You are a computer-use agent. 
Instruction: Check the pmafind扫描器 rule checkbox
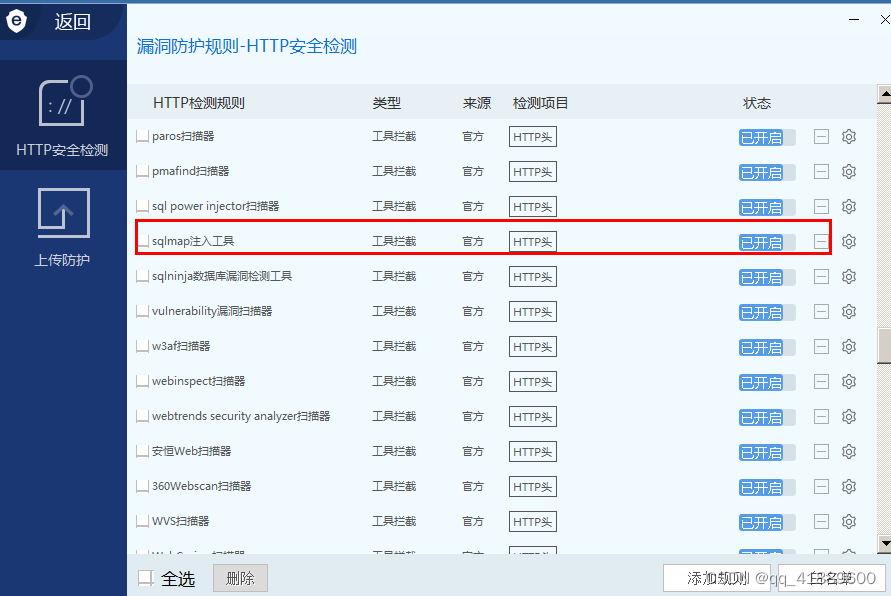pyautogui.click(x=142, y=172)
